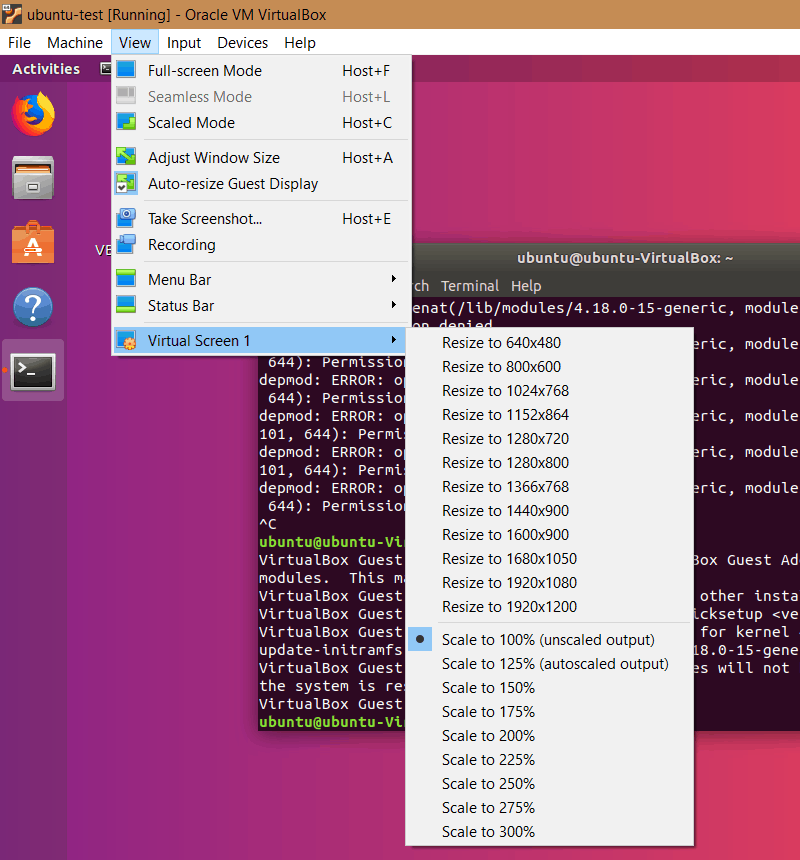Click the Take Screenshot camera icon
The image size is (800, 860).
point(126,218)
